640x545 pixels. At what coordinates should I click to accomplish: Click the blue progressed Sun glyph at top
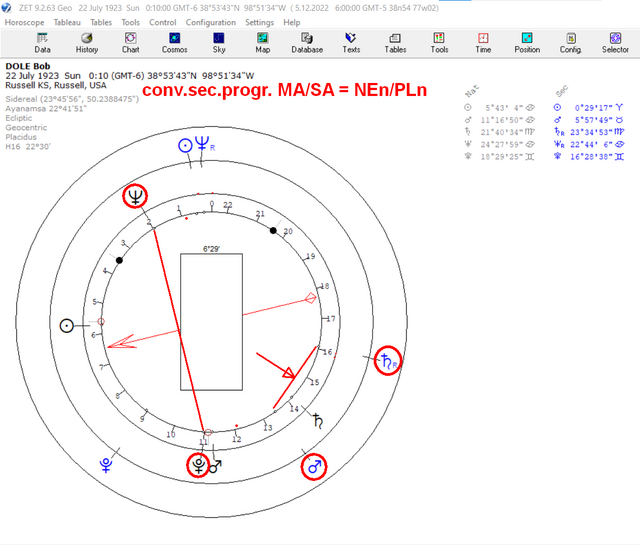pos(185,146)
